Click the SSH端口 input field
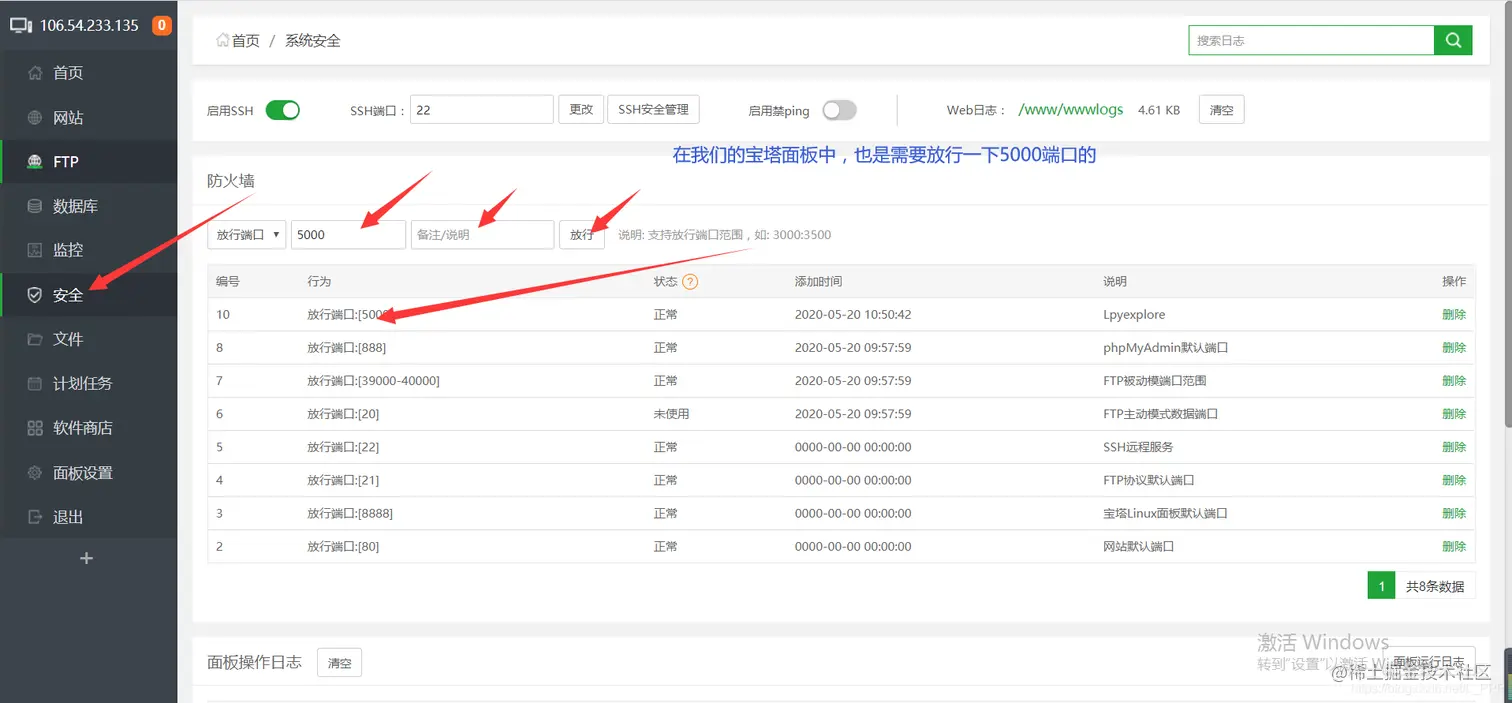1512x703 pixels. (x=482, y=110)
